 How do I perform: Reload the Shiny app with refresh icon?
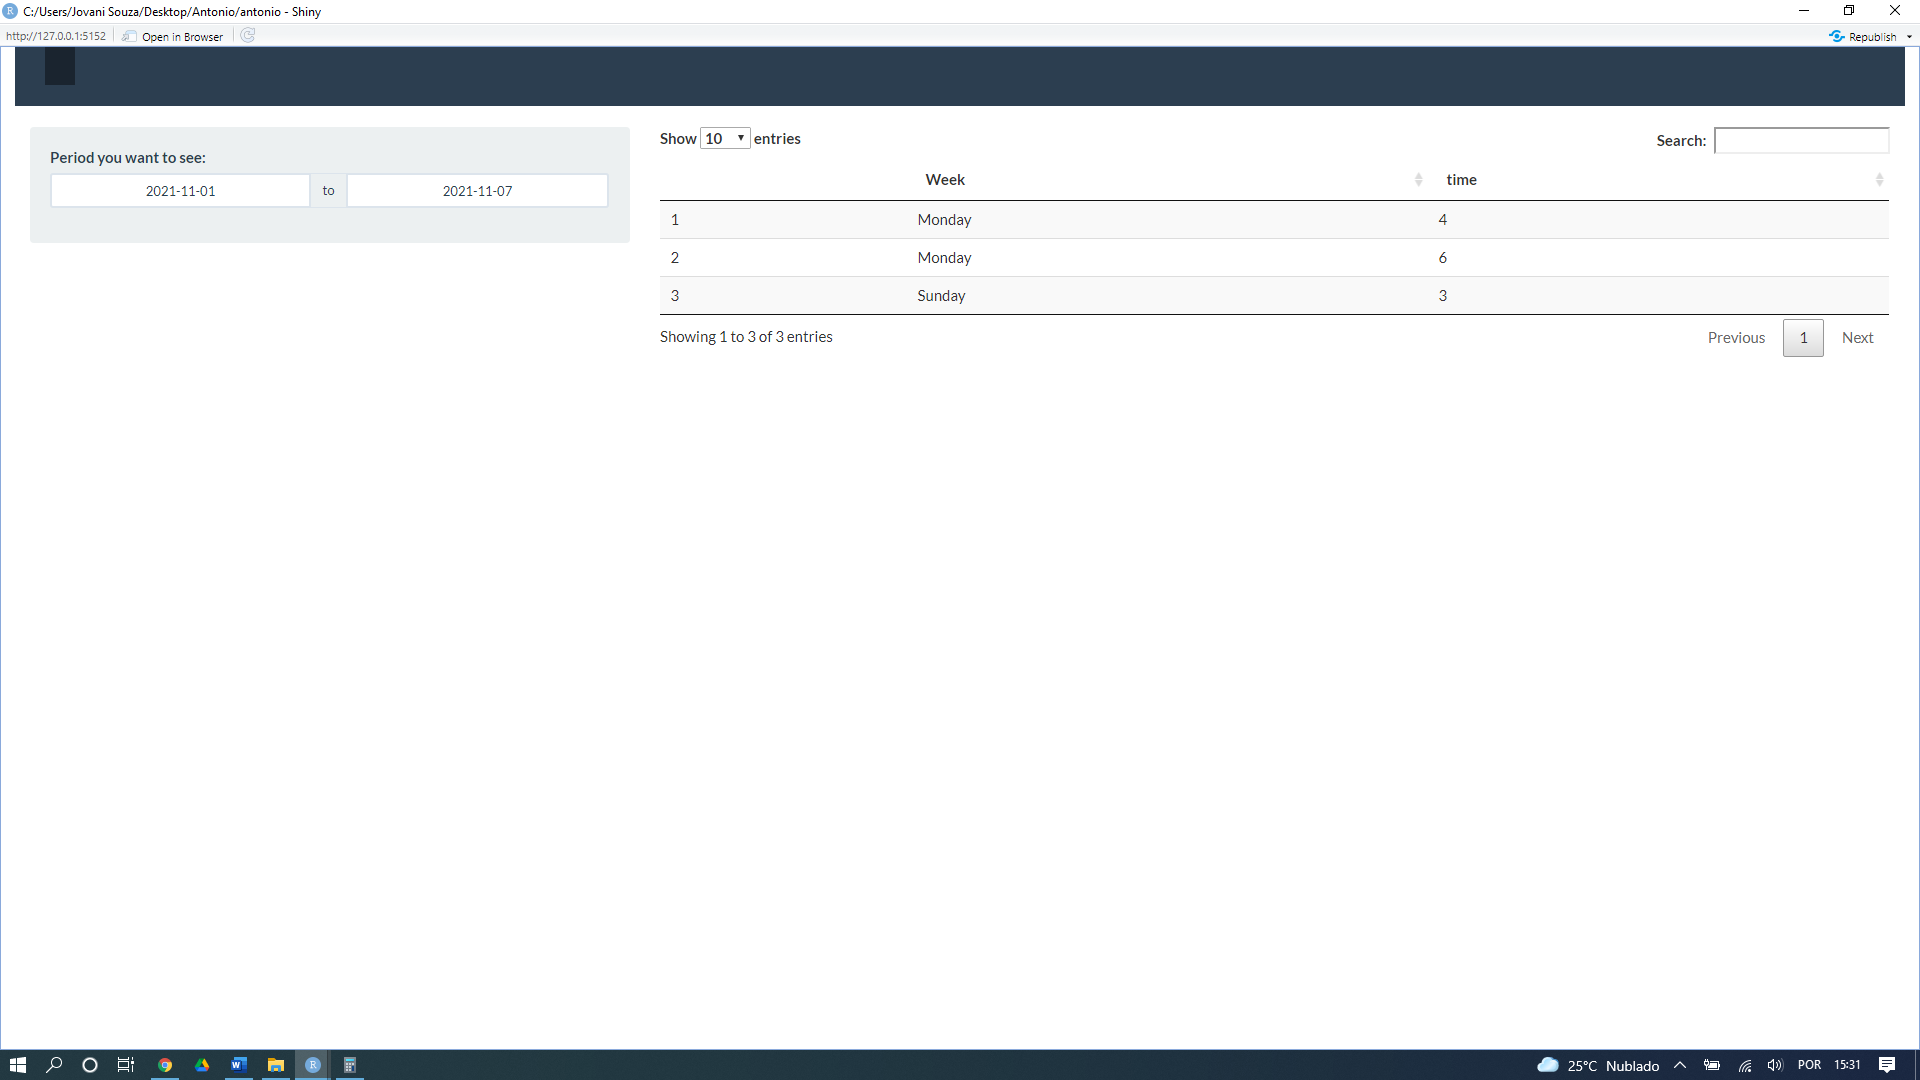click(248, 36)
